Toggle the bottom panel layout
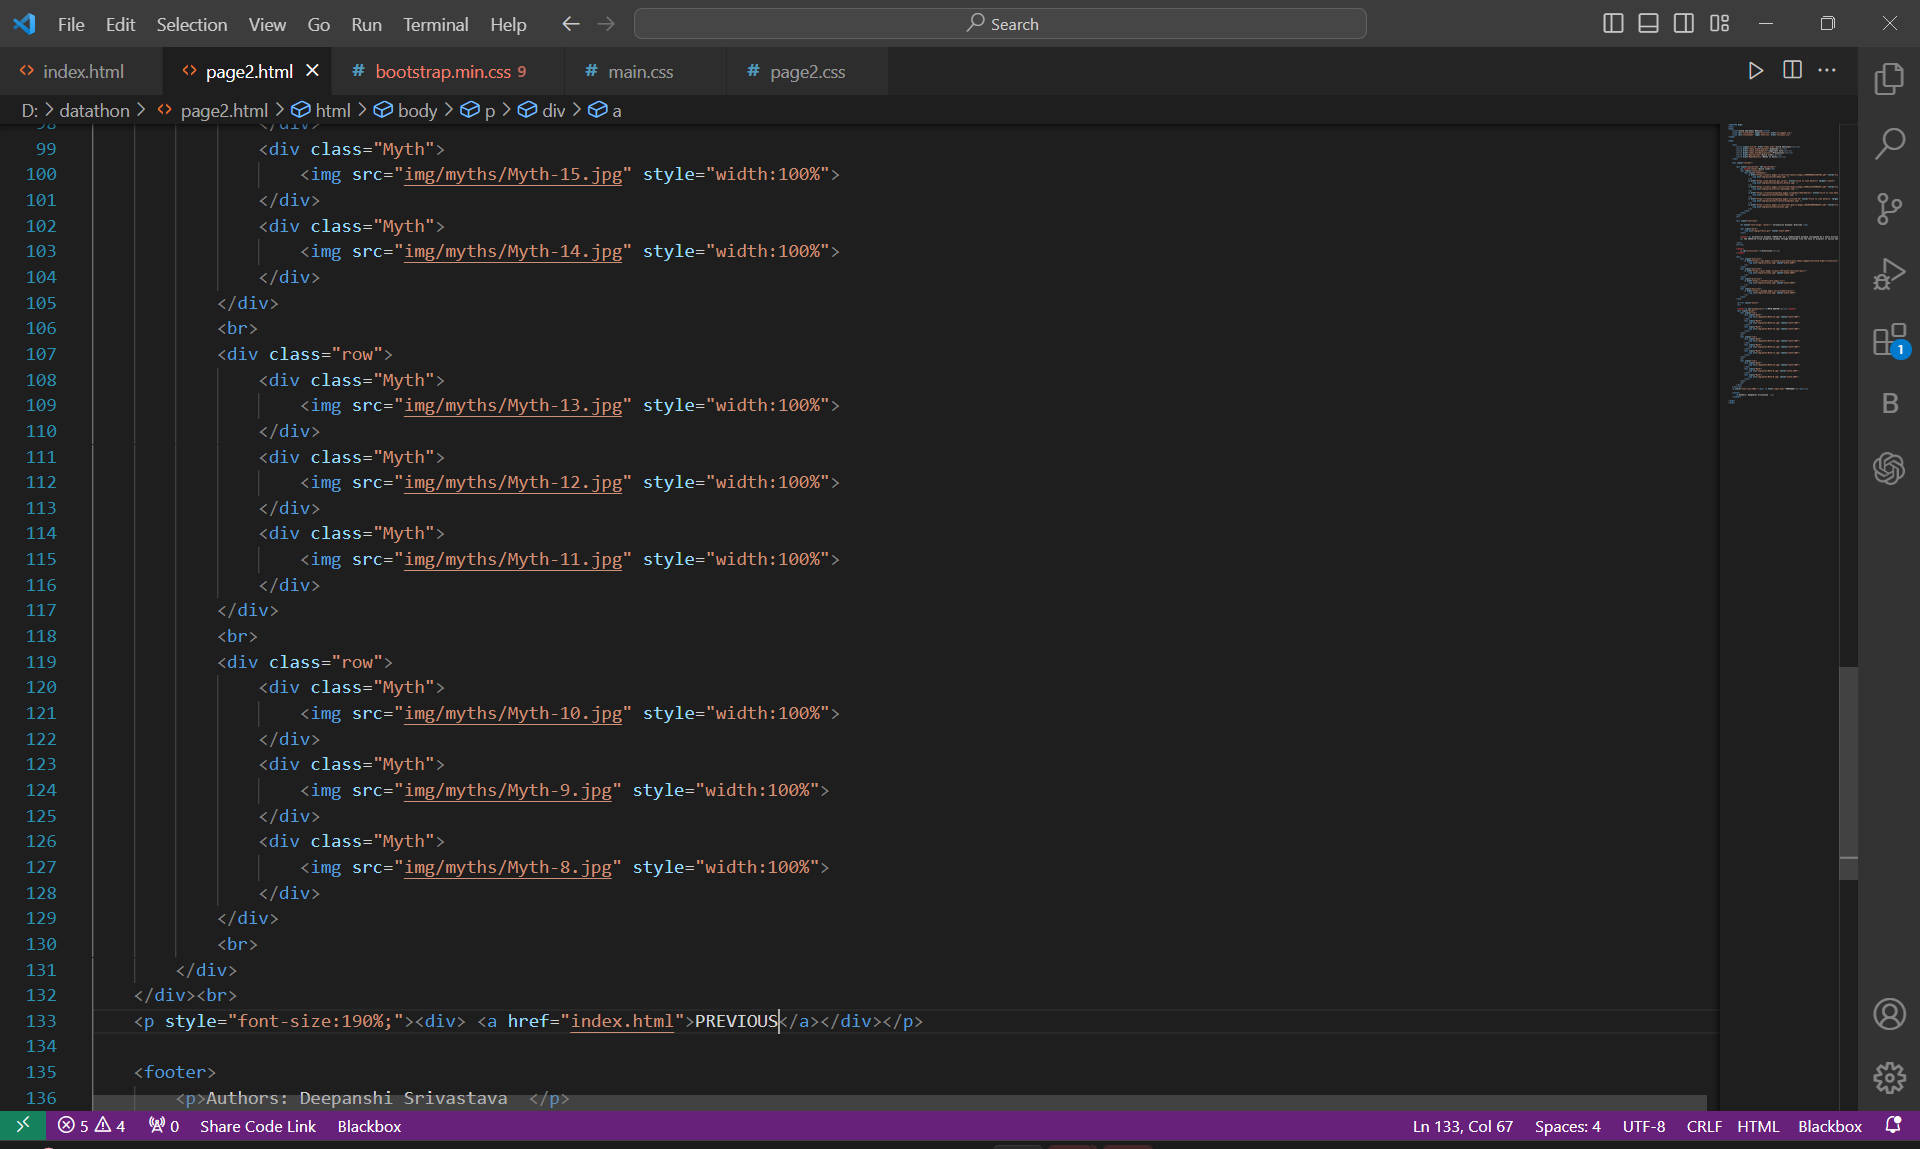Viewport: 1920px width, 1149px height. (1648, 23)
